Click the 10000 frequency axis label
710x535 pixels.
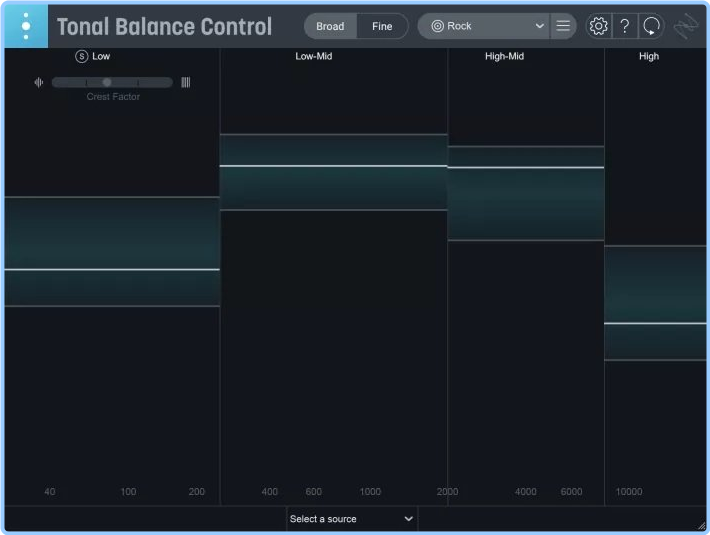[x=628, y=492]
